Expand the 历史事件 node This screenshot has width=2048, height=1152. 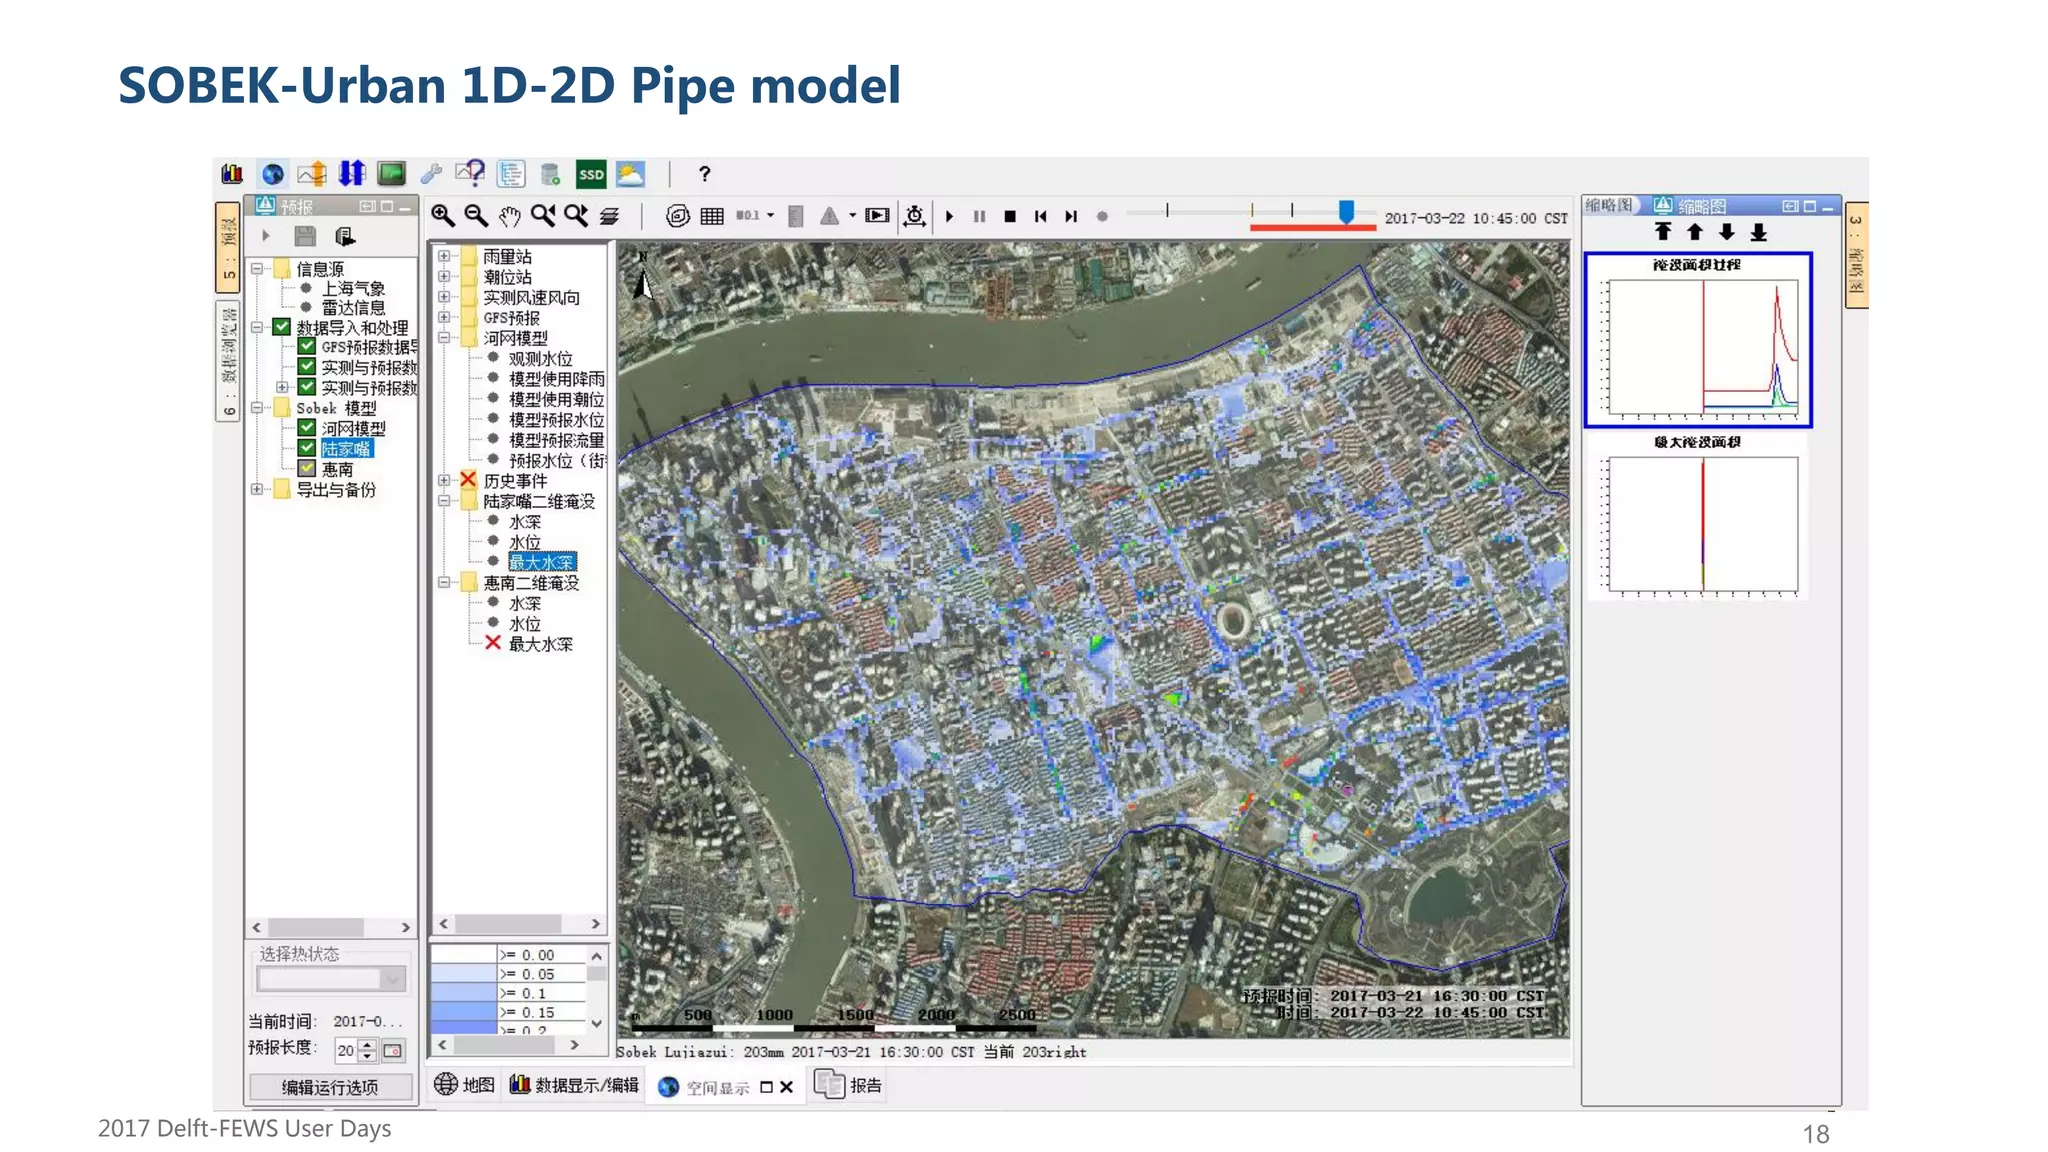(x=444, y=480)
